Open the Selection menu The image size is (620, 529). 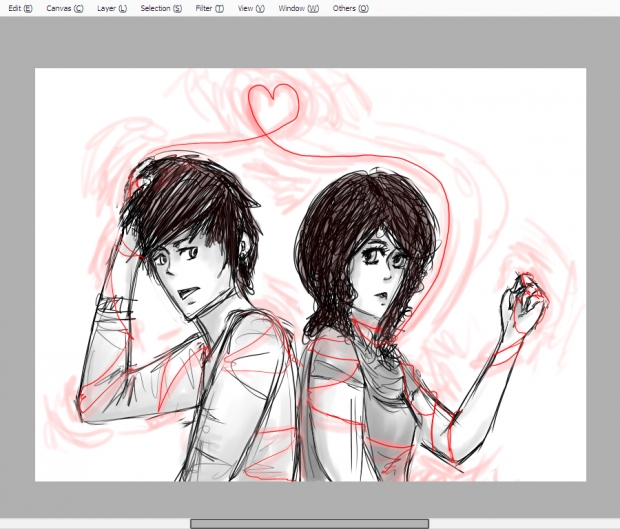point(161,8)
